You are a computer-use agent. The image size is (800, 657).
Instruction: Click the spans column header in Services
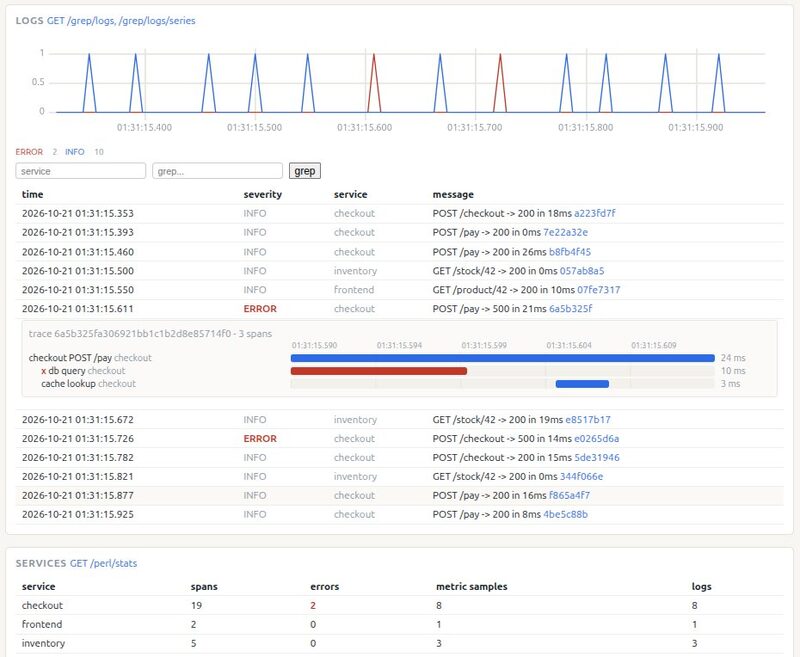click(x=204, y=587)
